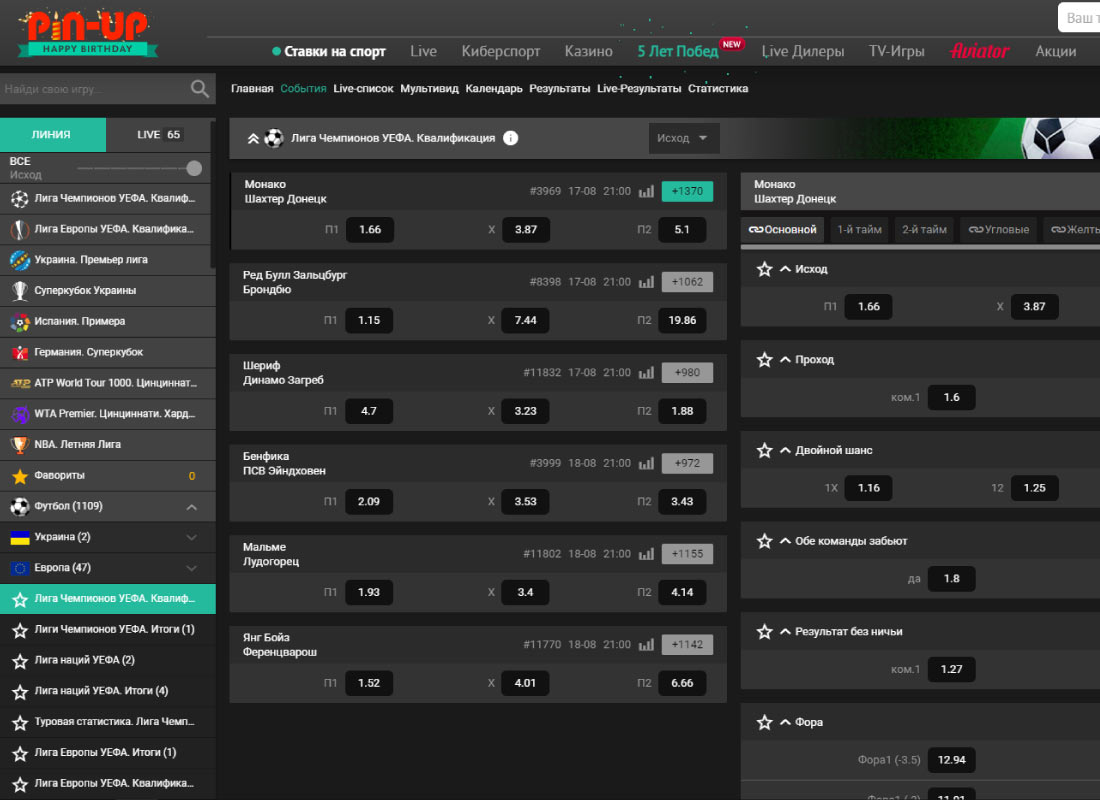Bet on П1 odds 1.15 for Зальцбург
The width and height of the screenshot is (1100, 800).
(x=369, y=320)
